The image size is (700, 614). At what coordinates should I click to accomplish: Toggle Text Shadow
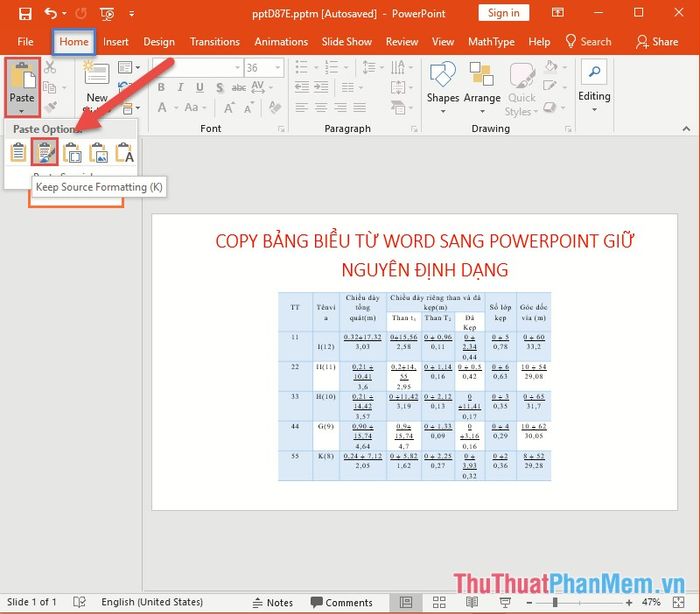pos(219,87)
